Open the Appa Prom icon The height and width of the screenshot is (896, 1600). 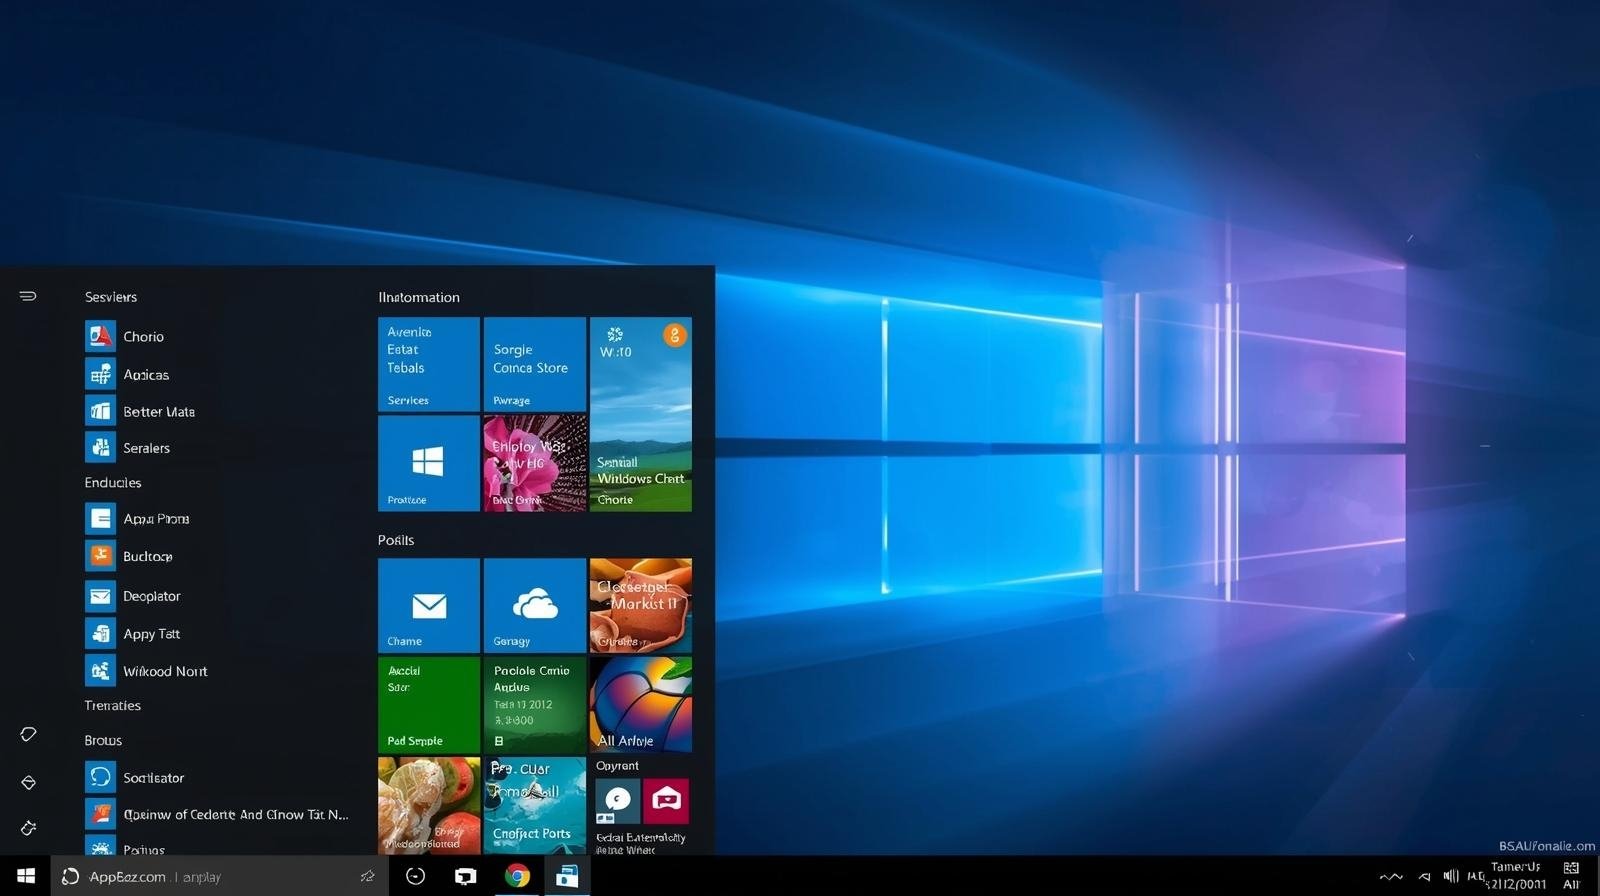[x=100, y=518]
